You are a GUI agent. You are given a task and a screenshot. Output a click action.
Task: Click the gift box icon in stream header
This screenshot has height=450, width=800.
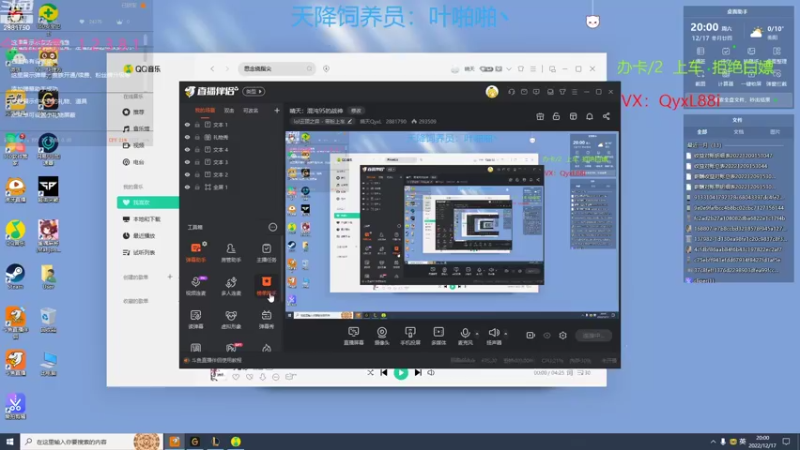point(540,116)
